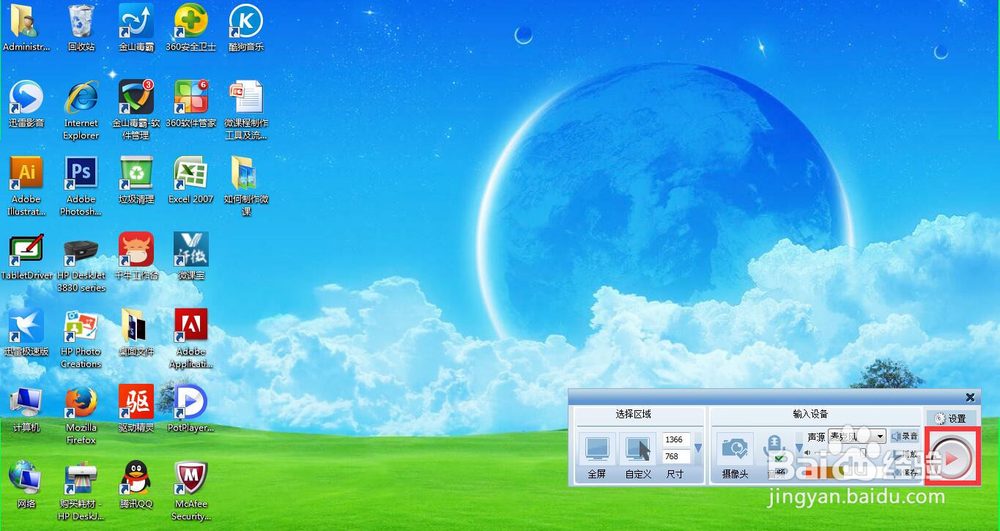The height and width of the screenshot is (531, 1000).
Task: Launch 腾讯QQ shortcut
Action: [136, 484]
